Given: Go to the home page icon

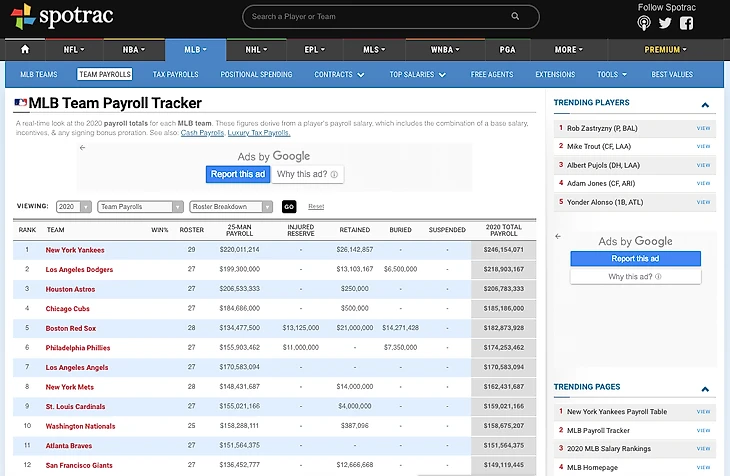Looking at the screenshot, I should pyautogui.click(x=25, y=49).
